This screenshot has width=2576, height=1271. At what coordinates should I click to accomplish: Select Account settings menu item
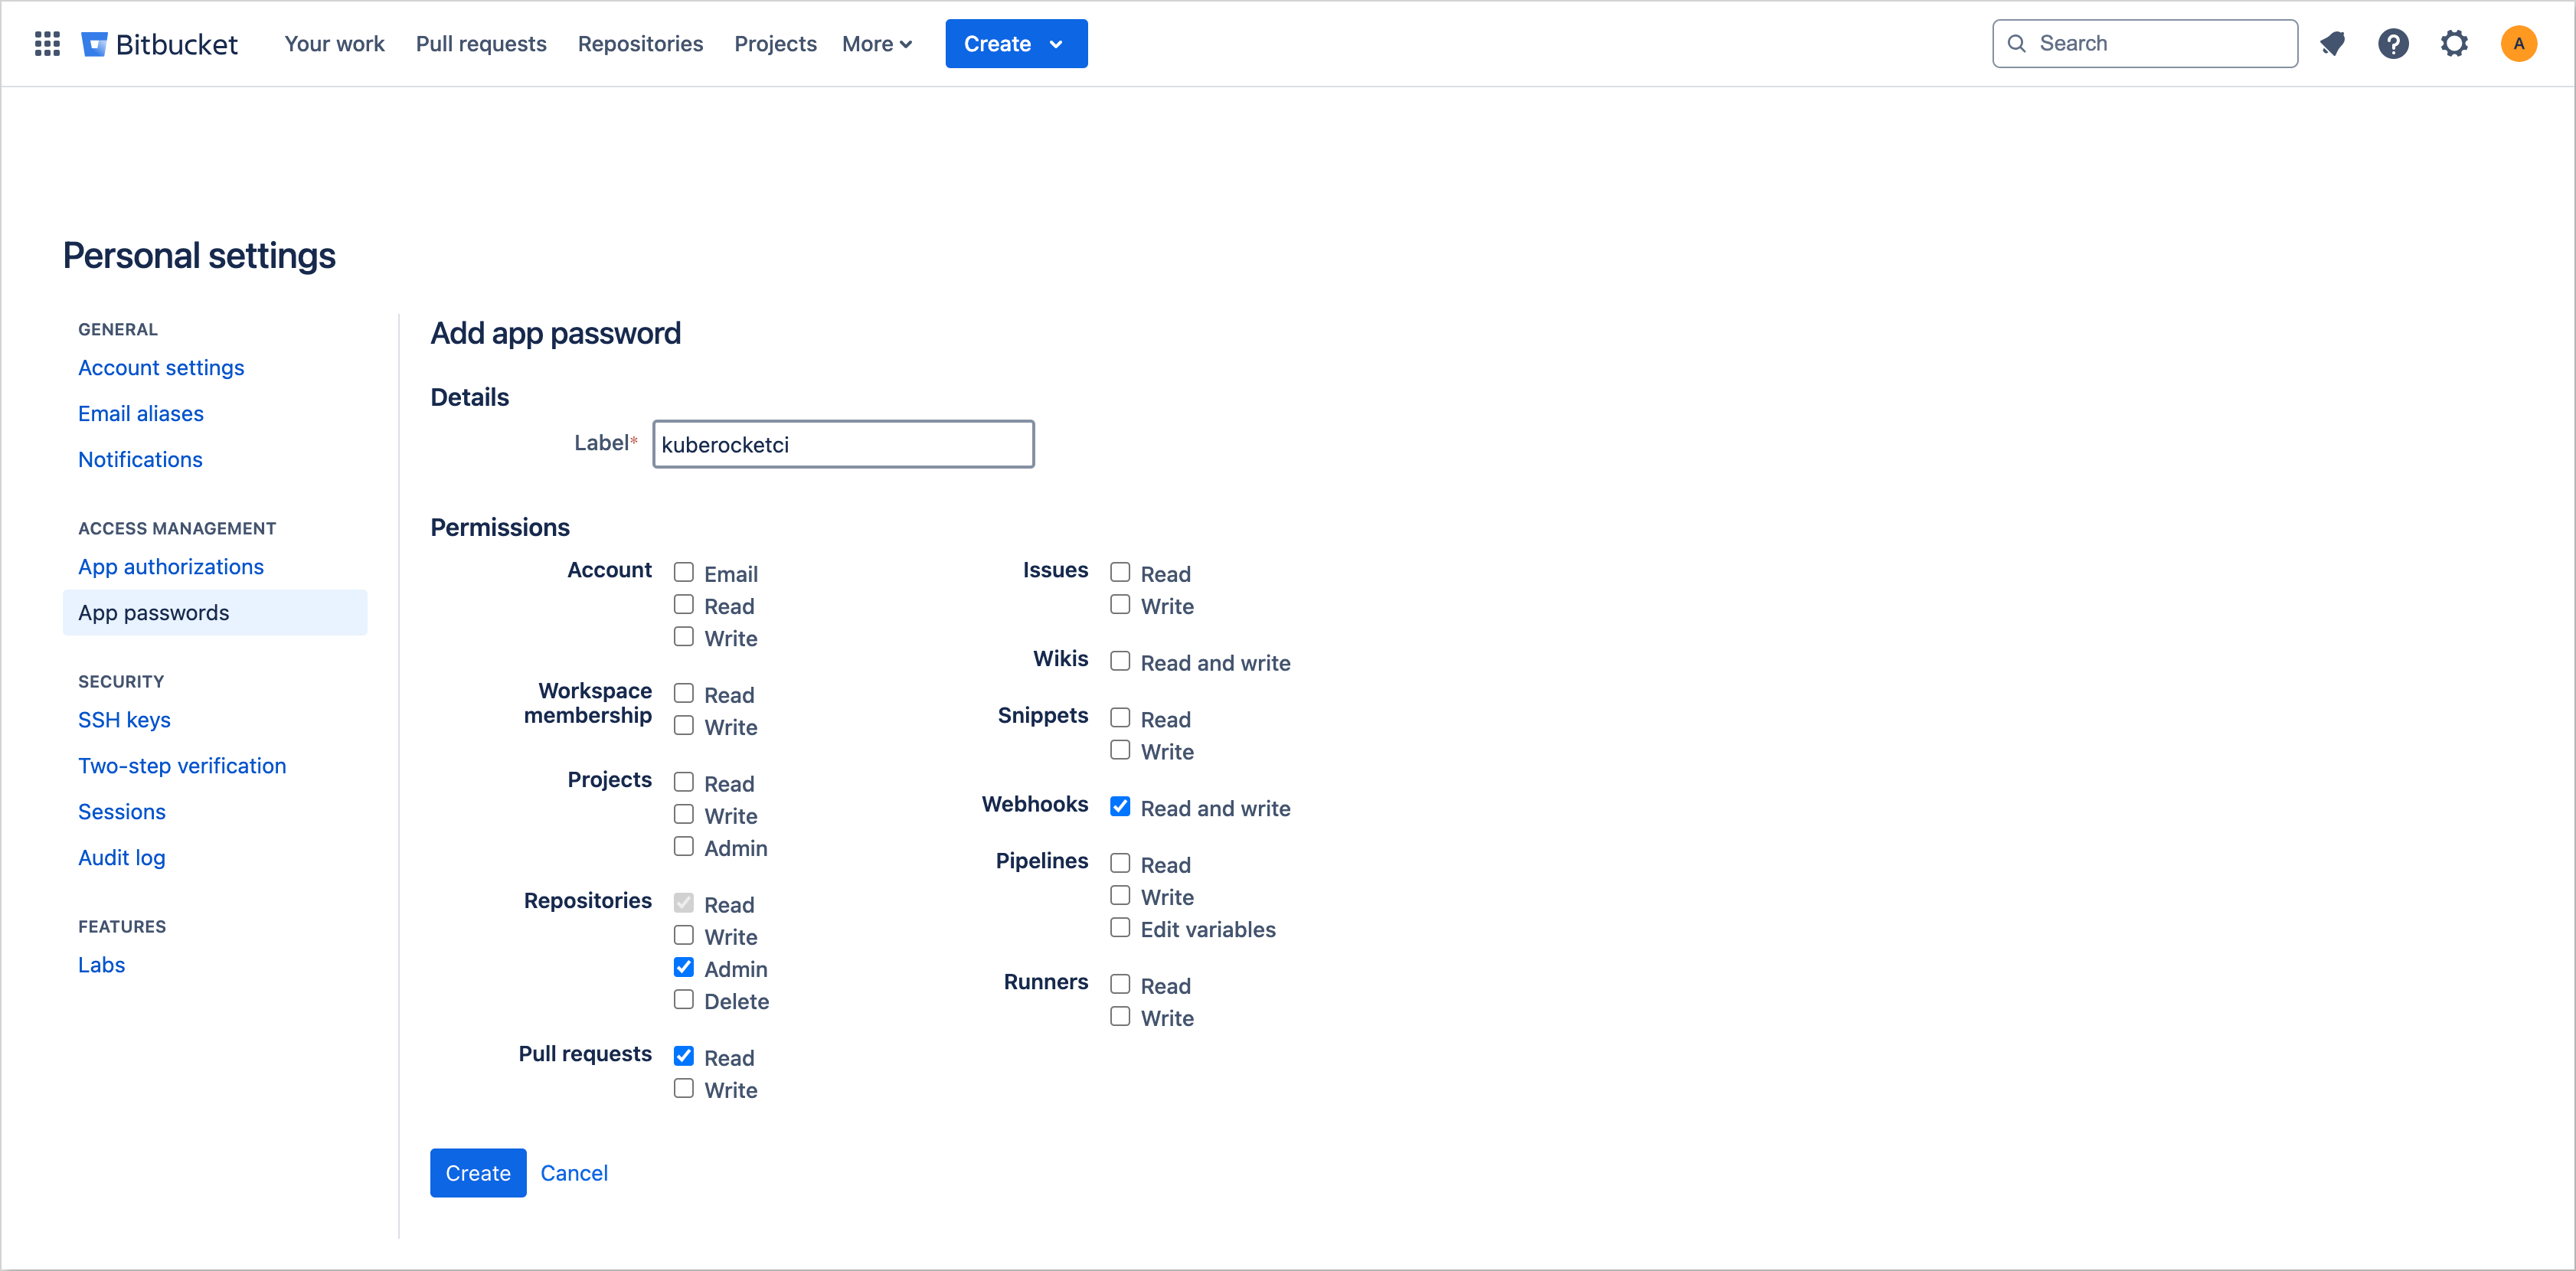pyautogui.click(x=161, y=366)
